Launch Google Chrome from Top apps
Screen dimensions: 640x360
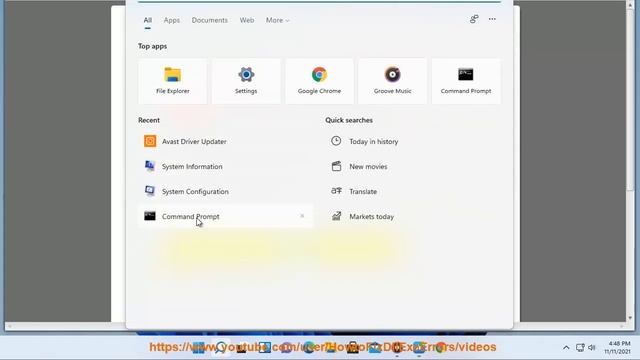click(x=319, y=81)
